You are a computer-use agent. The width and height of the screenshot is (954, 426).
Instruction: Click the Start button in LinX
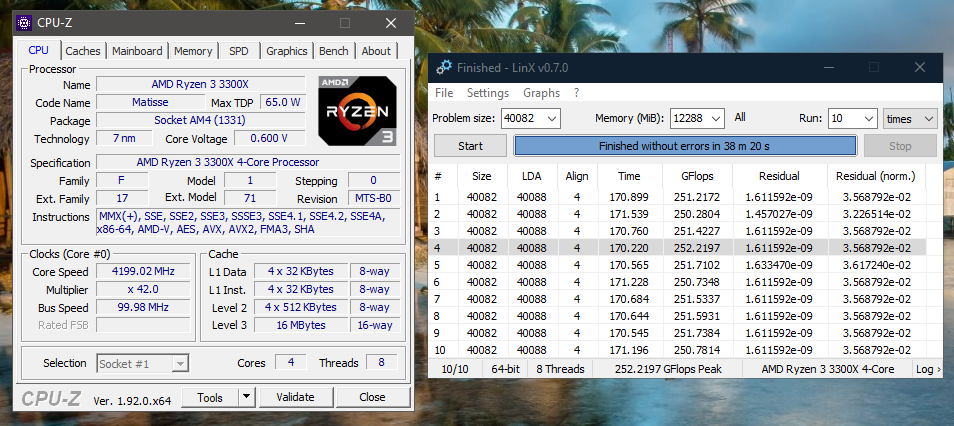470,146
